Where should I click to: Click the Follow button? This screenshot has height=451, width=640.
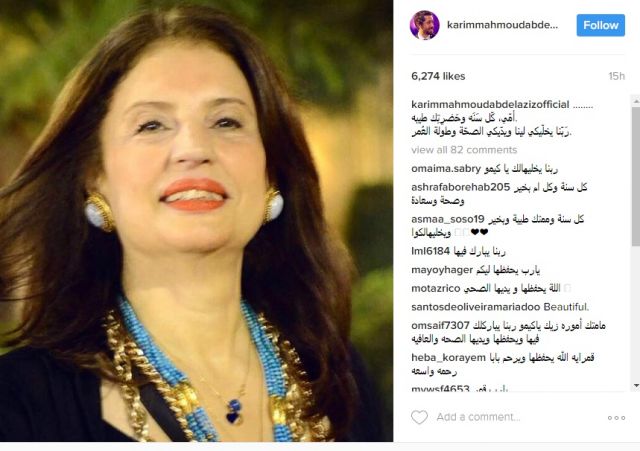[x=600, y=25]
